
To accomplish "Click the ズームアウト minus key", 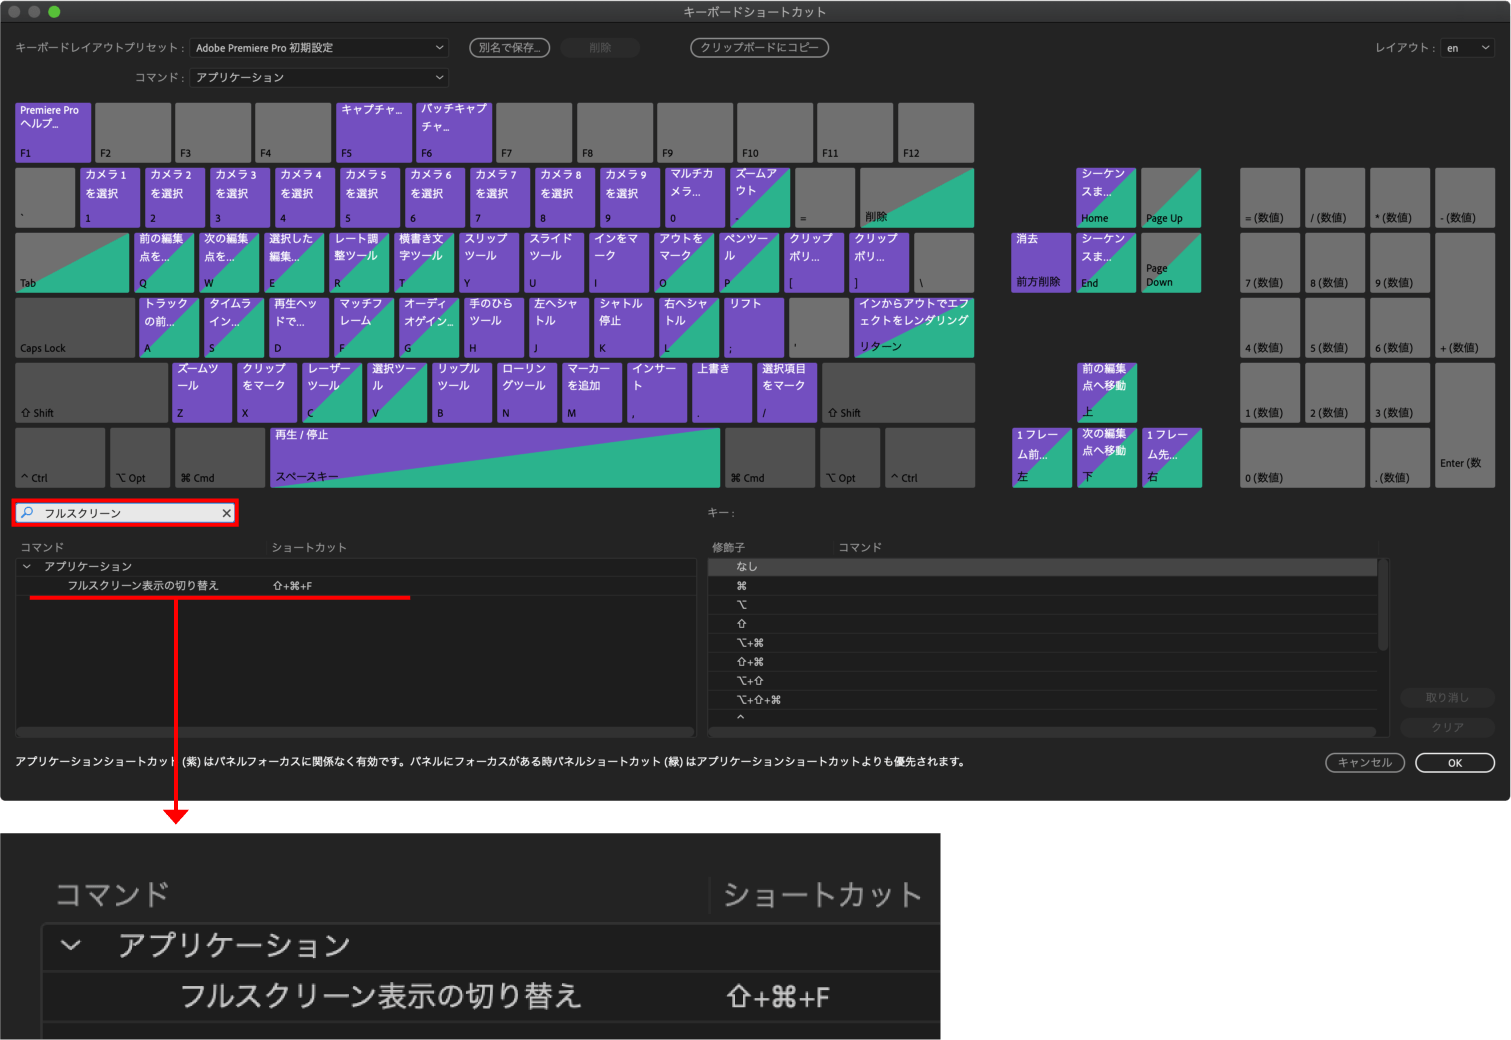I will [760, 197].
